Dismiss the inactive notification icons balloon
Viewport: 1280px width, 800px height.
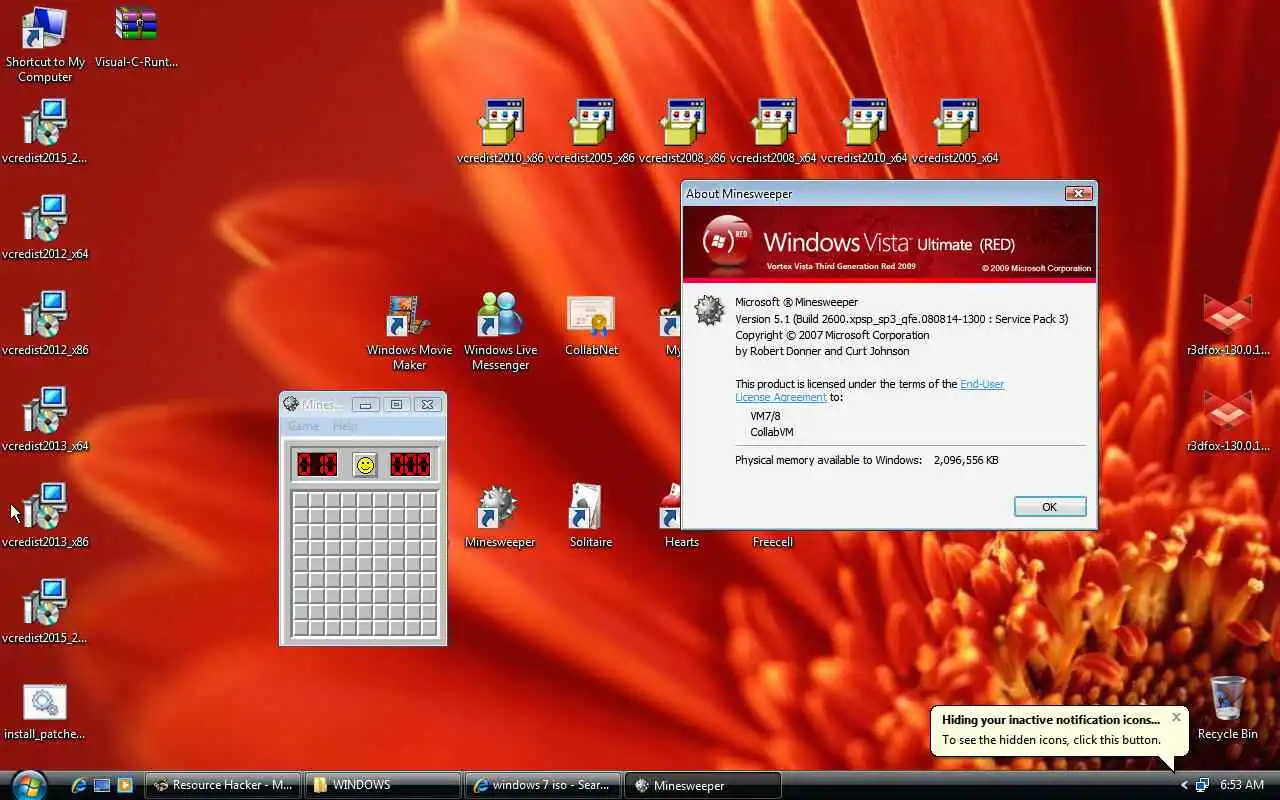[1176, 717]
